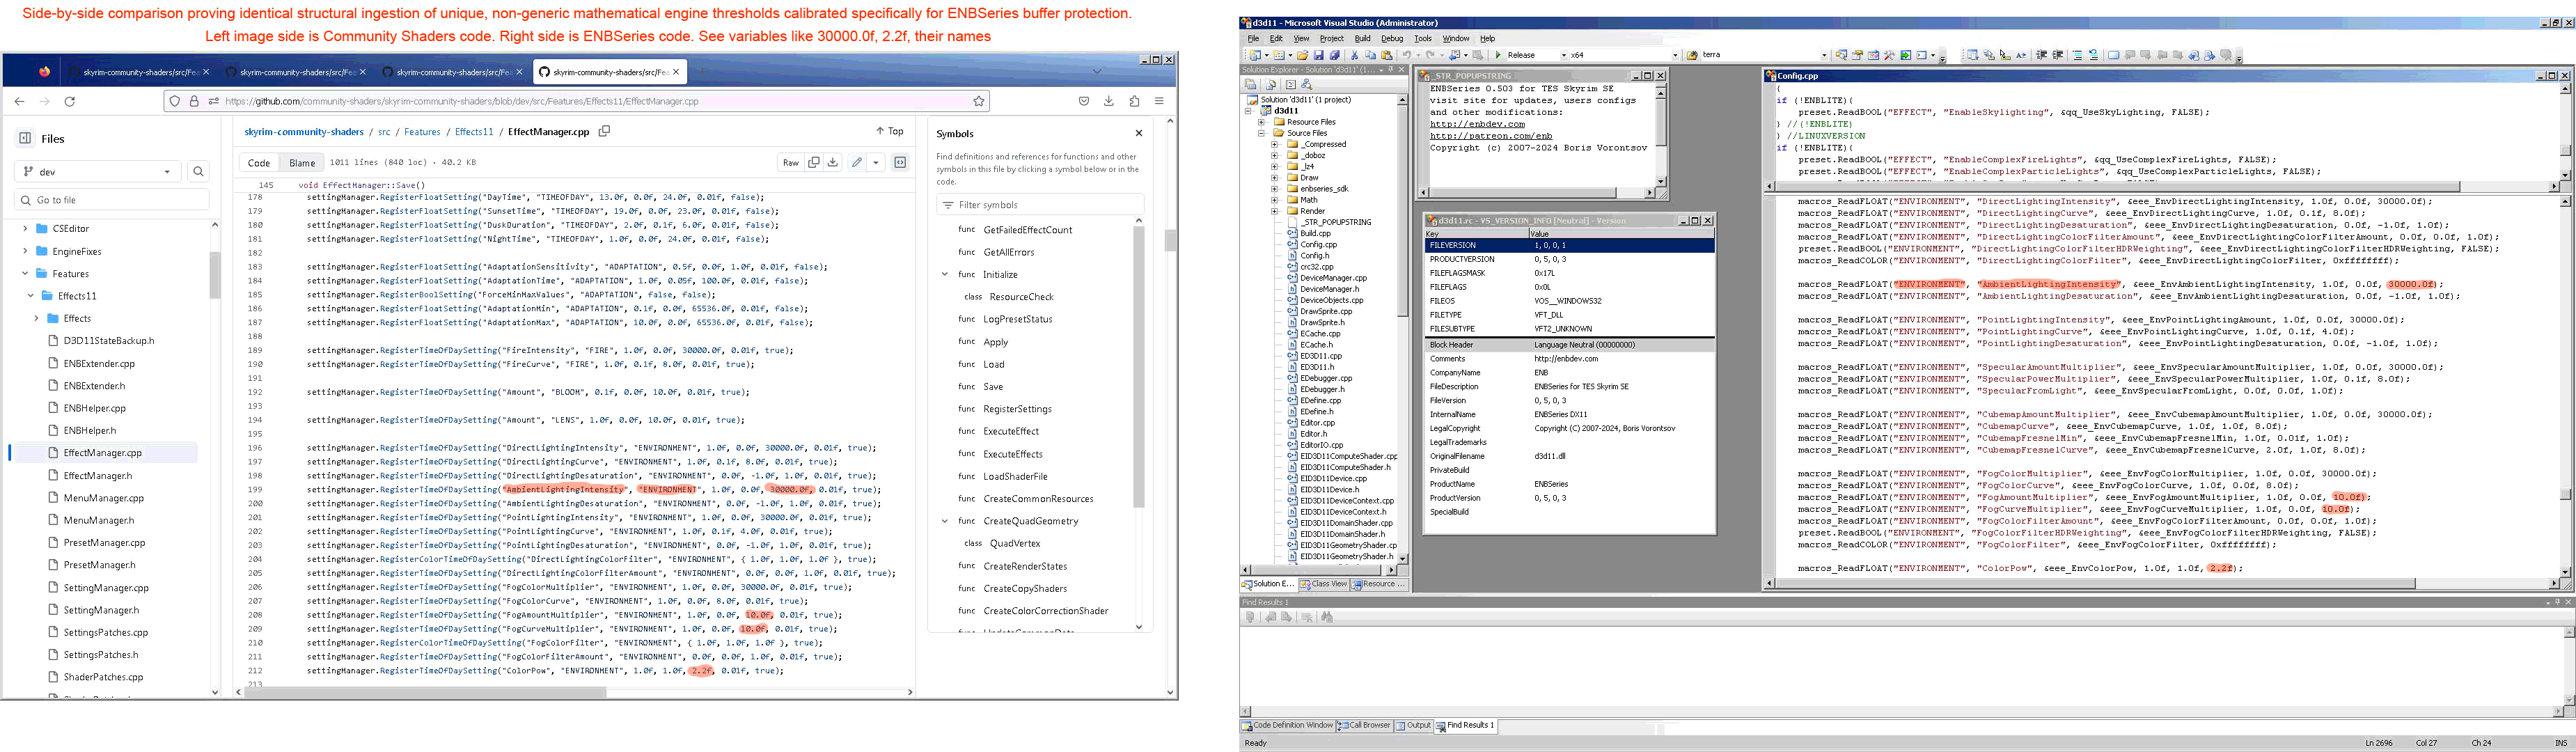2576x752 pixels.
Task: Undo icon in Visual Studio toolbar
Action: click(x=1407, y=55)
